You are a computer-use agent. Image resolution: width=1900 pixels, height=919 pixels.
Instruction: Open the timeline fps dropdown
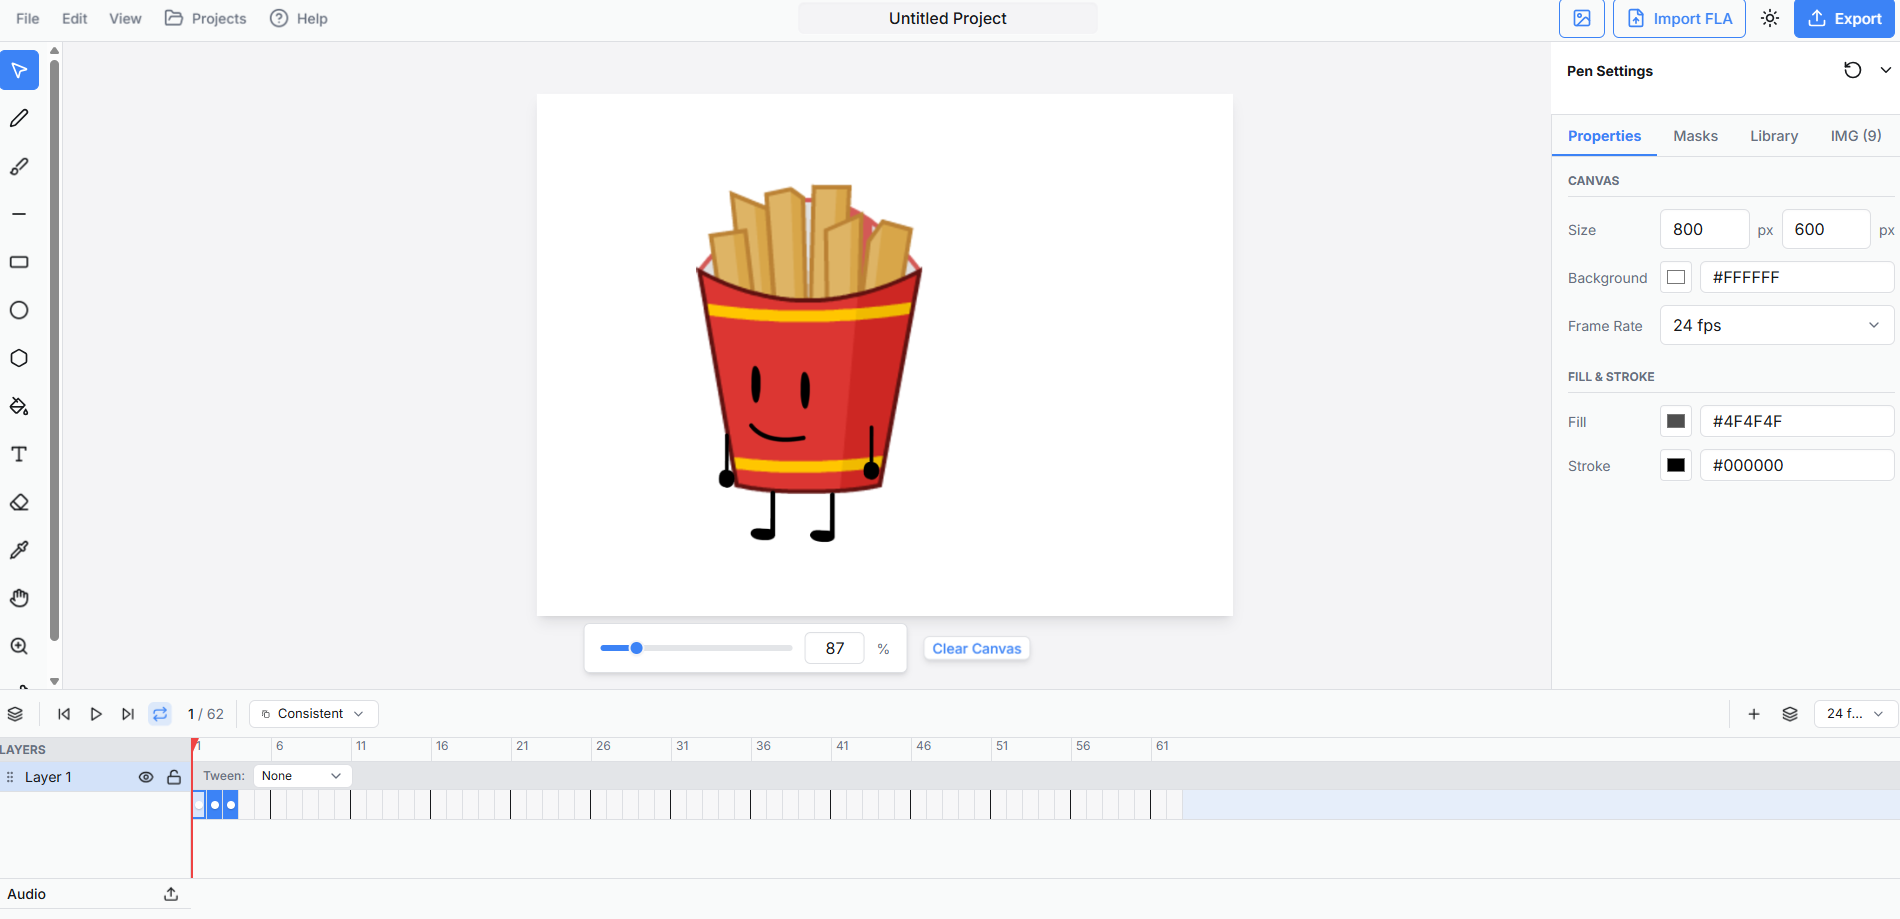tap(1855, 714)
